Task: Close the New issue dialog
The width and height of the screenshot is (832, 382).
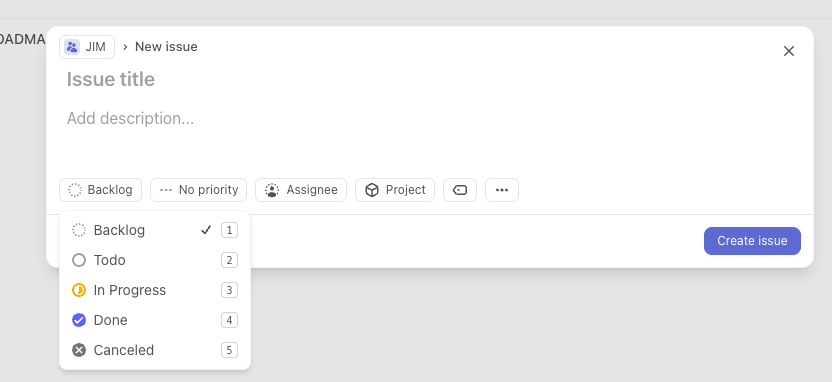Action: [788, 51]
